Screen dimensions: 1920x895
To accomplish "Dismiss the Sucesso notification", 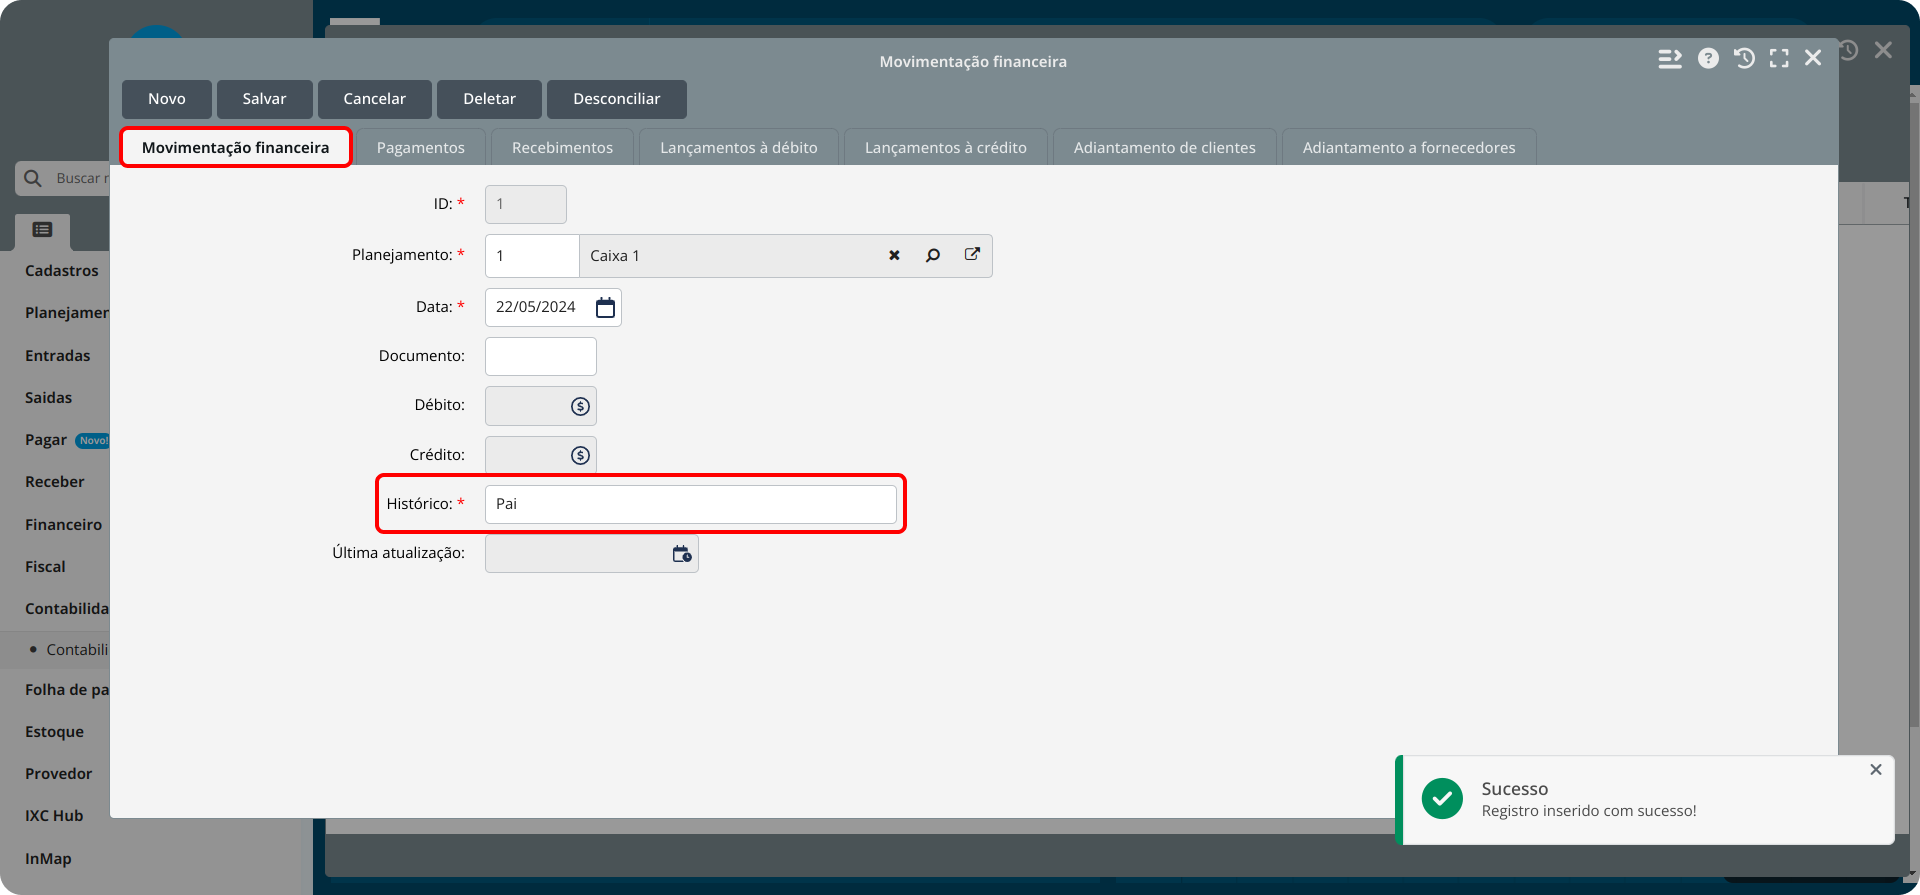I will click(x=1876, y=769).
